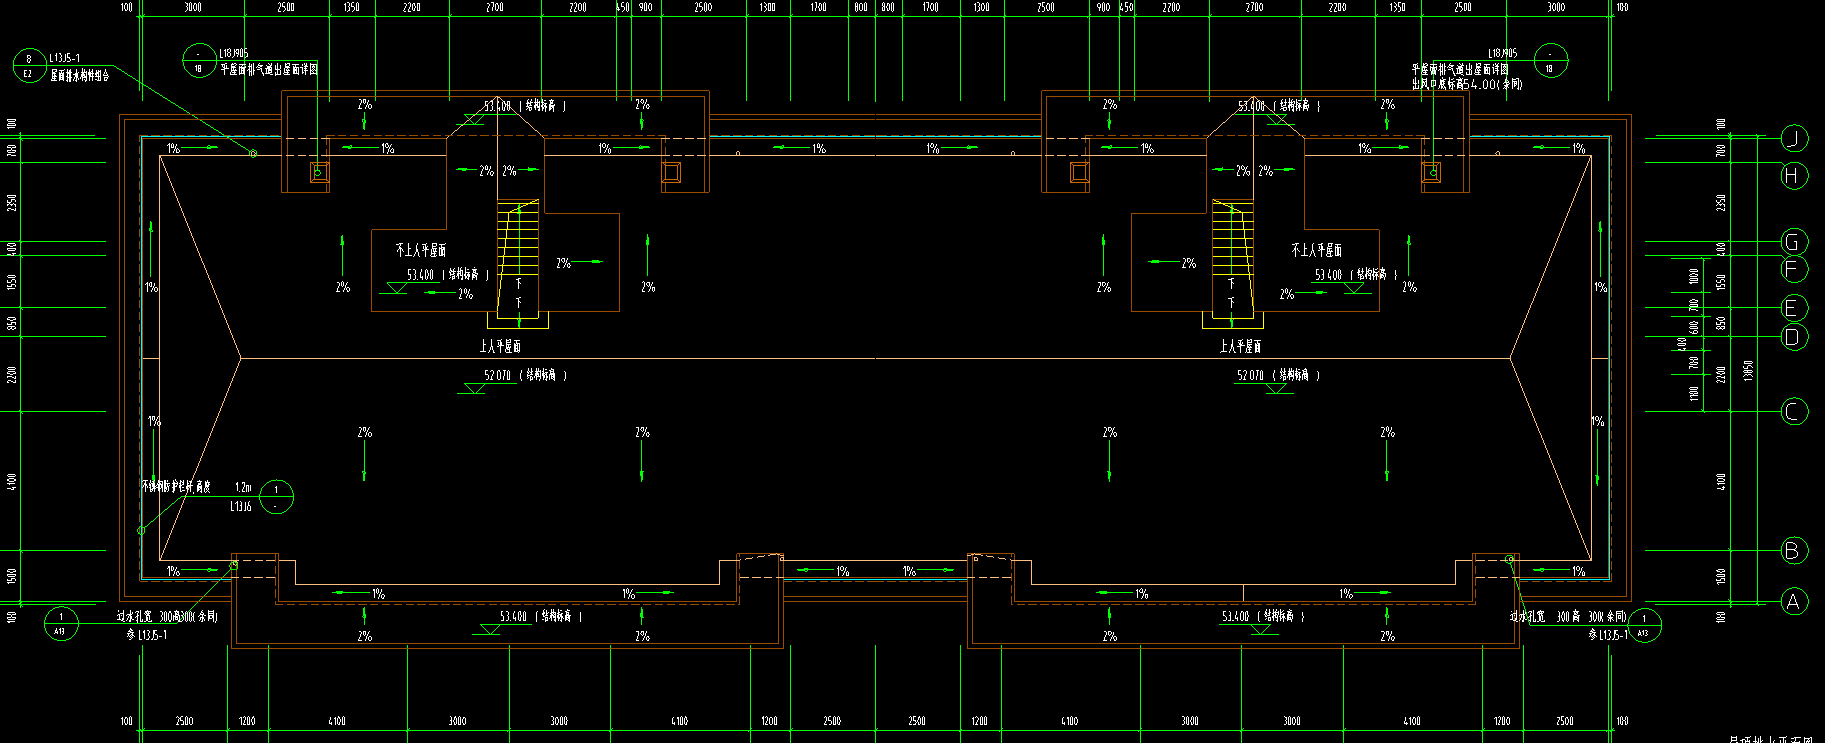Click the overall dimension 13950
Viewport: 1825px width, 743px height.
[x=1748, y=370]
